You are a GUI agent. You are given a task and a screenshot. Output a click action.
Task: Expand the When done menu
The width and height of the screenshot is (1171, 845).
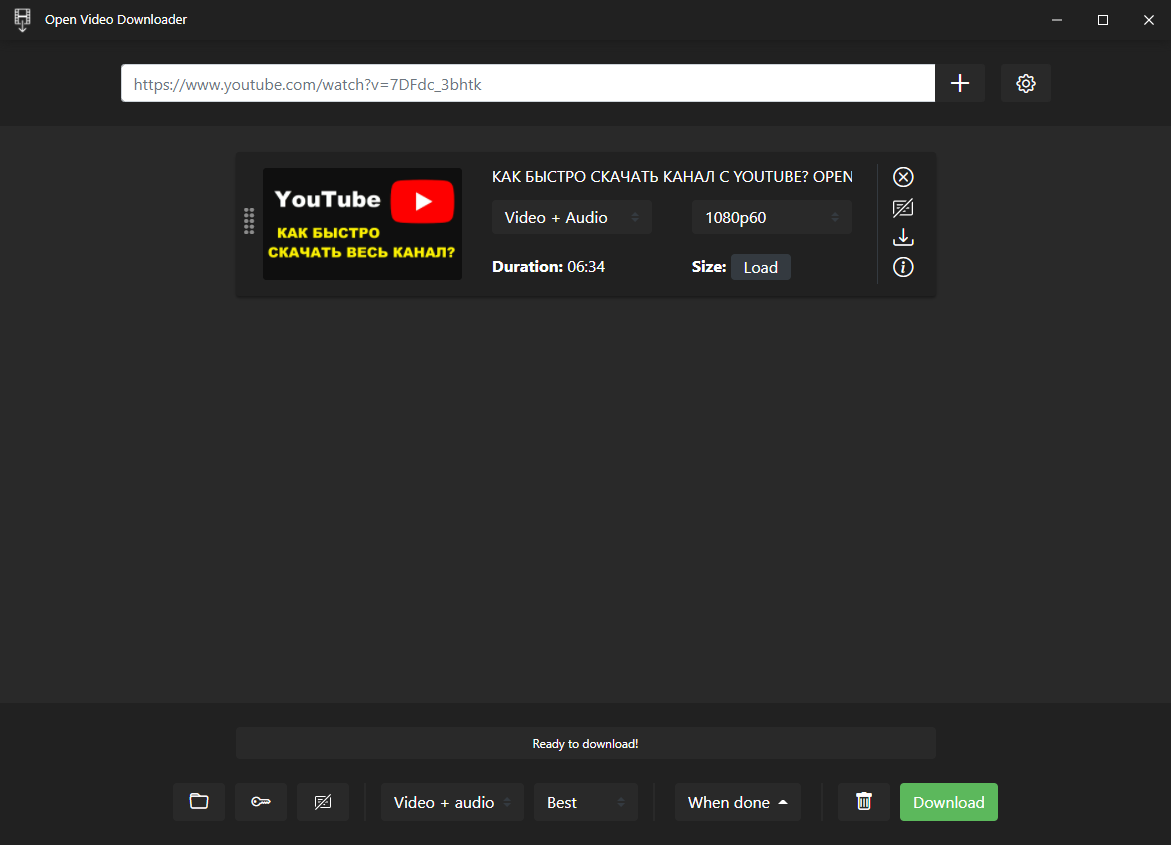click(x=737, y=802)
